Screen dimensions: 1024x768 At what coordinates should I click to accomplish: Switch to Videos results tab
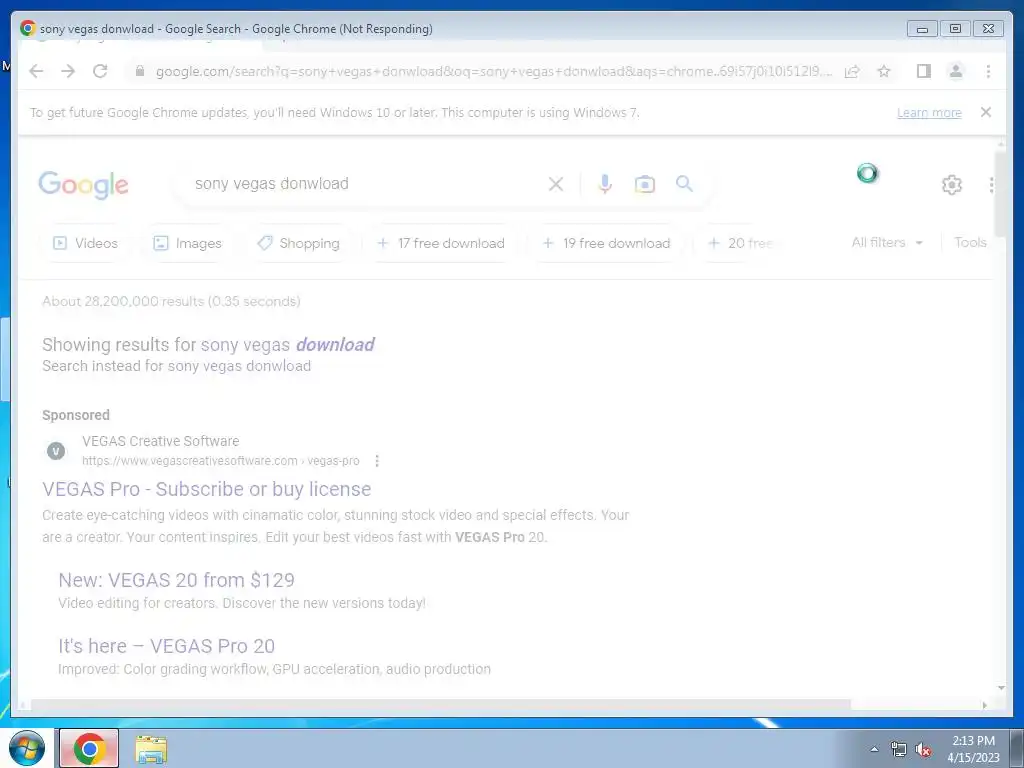click(x=86, y=243)
